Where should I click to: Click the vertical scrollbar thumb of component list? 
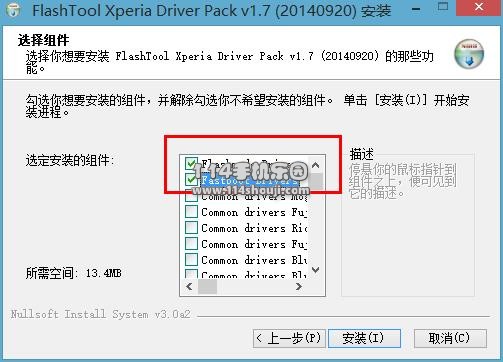point(316,181)
